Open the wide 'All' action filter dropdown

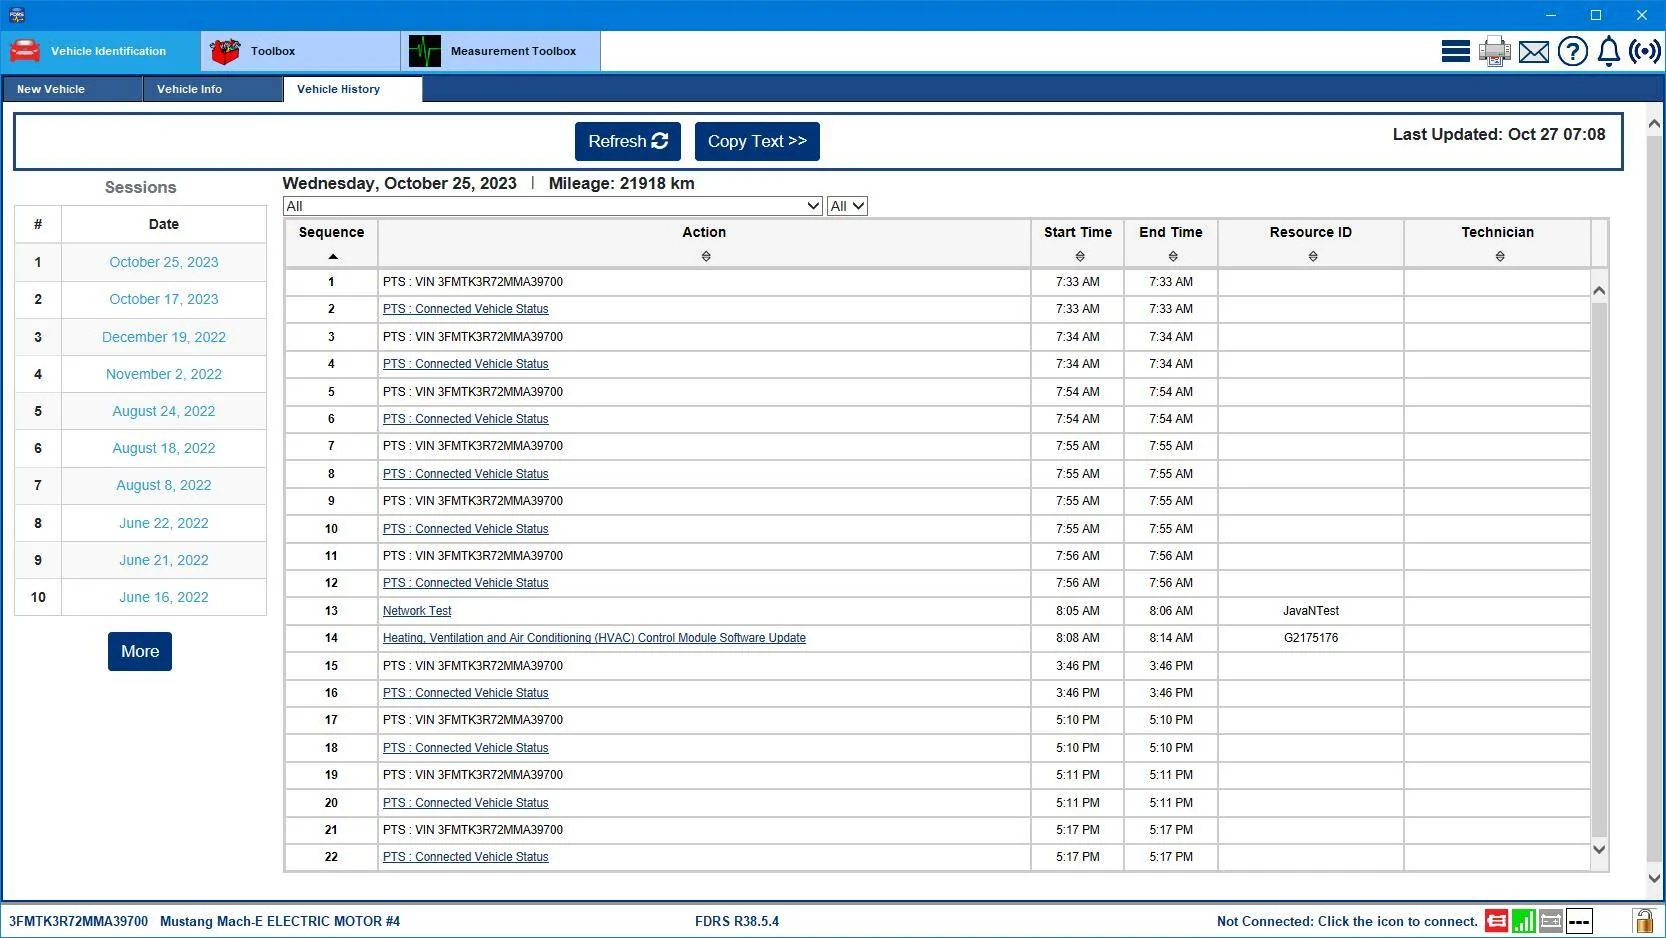click(x=553, y=206)
